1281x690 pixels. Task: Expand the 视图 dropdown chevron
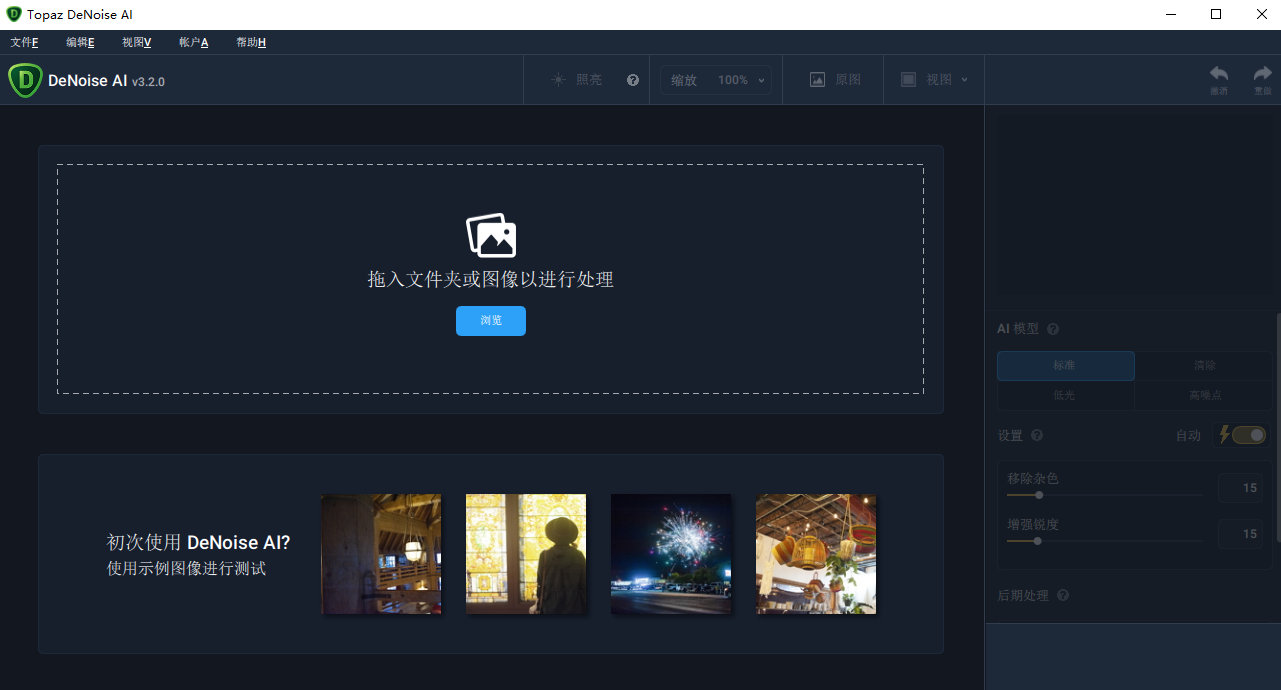pos(965,80)
